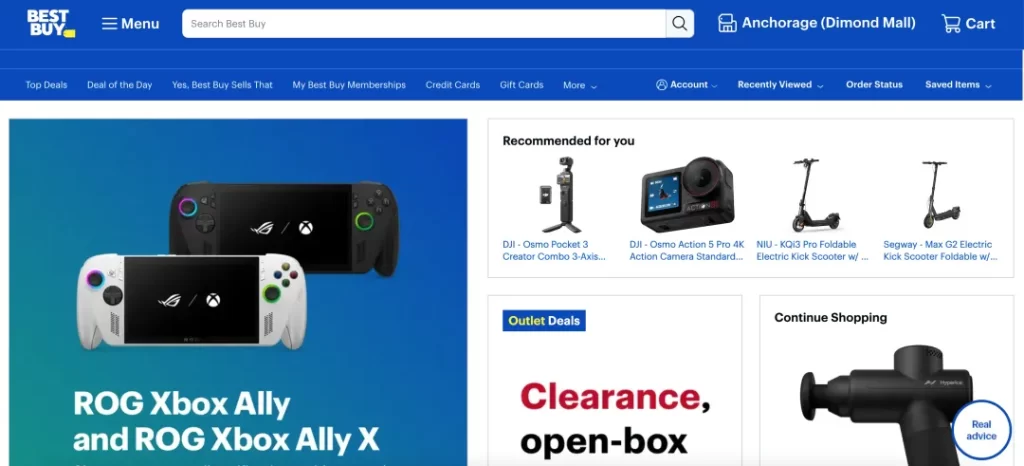Viewport: 1024px width, 466px height.
Task: Click the search magnifier icon
Action: (679, 23)
